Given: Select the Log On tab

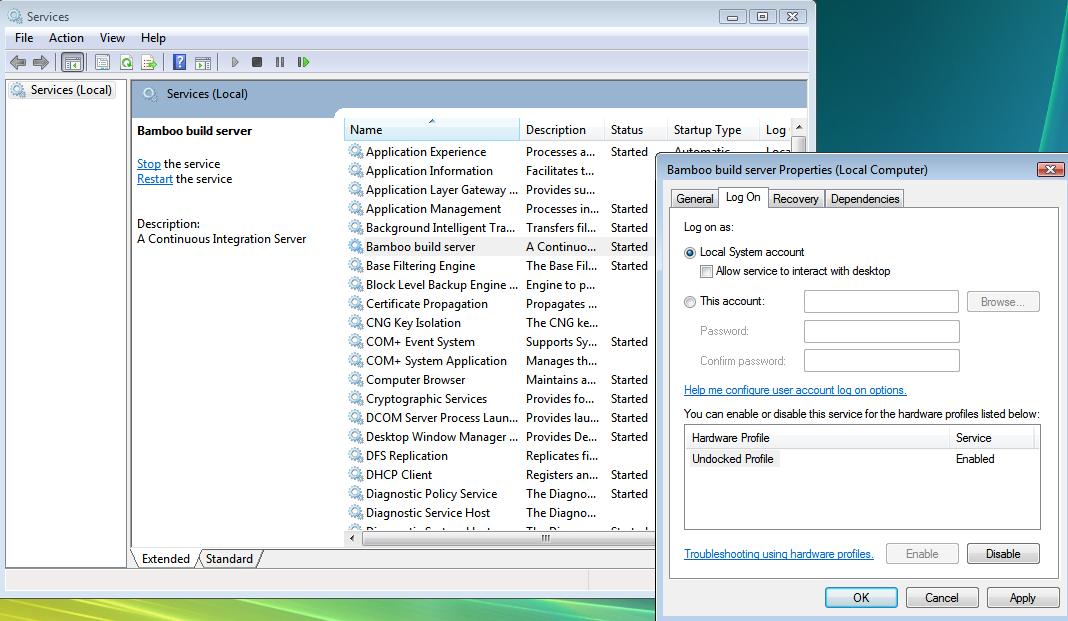Looking at the screenshot, I should tap(743, 197).
